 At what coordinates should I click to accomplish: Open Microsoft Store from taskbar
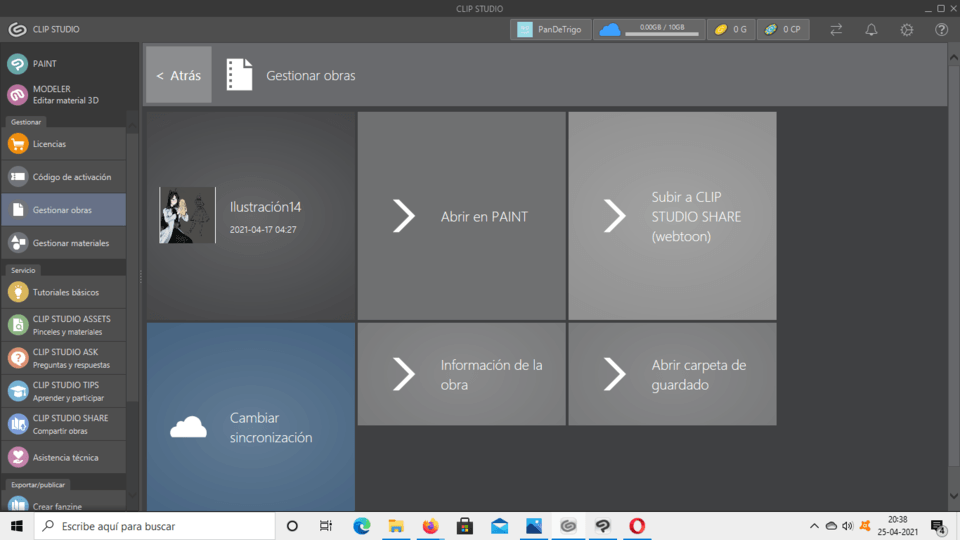pyautogui.click(x=465, y=526)
